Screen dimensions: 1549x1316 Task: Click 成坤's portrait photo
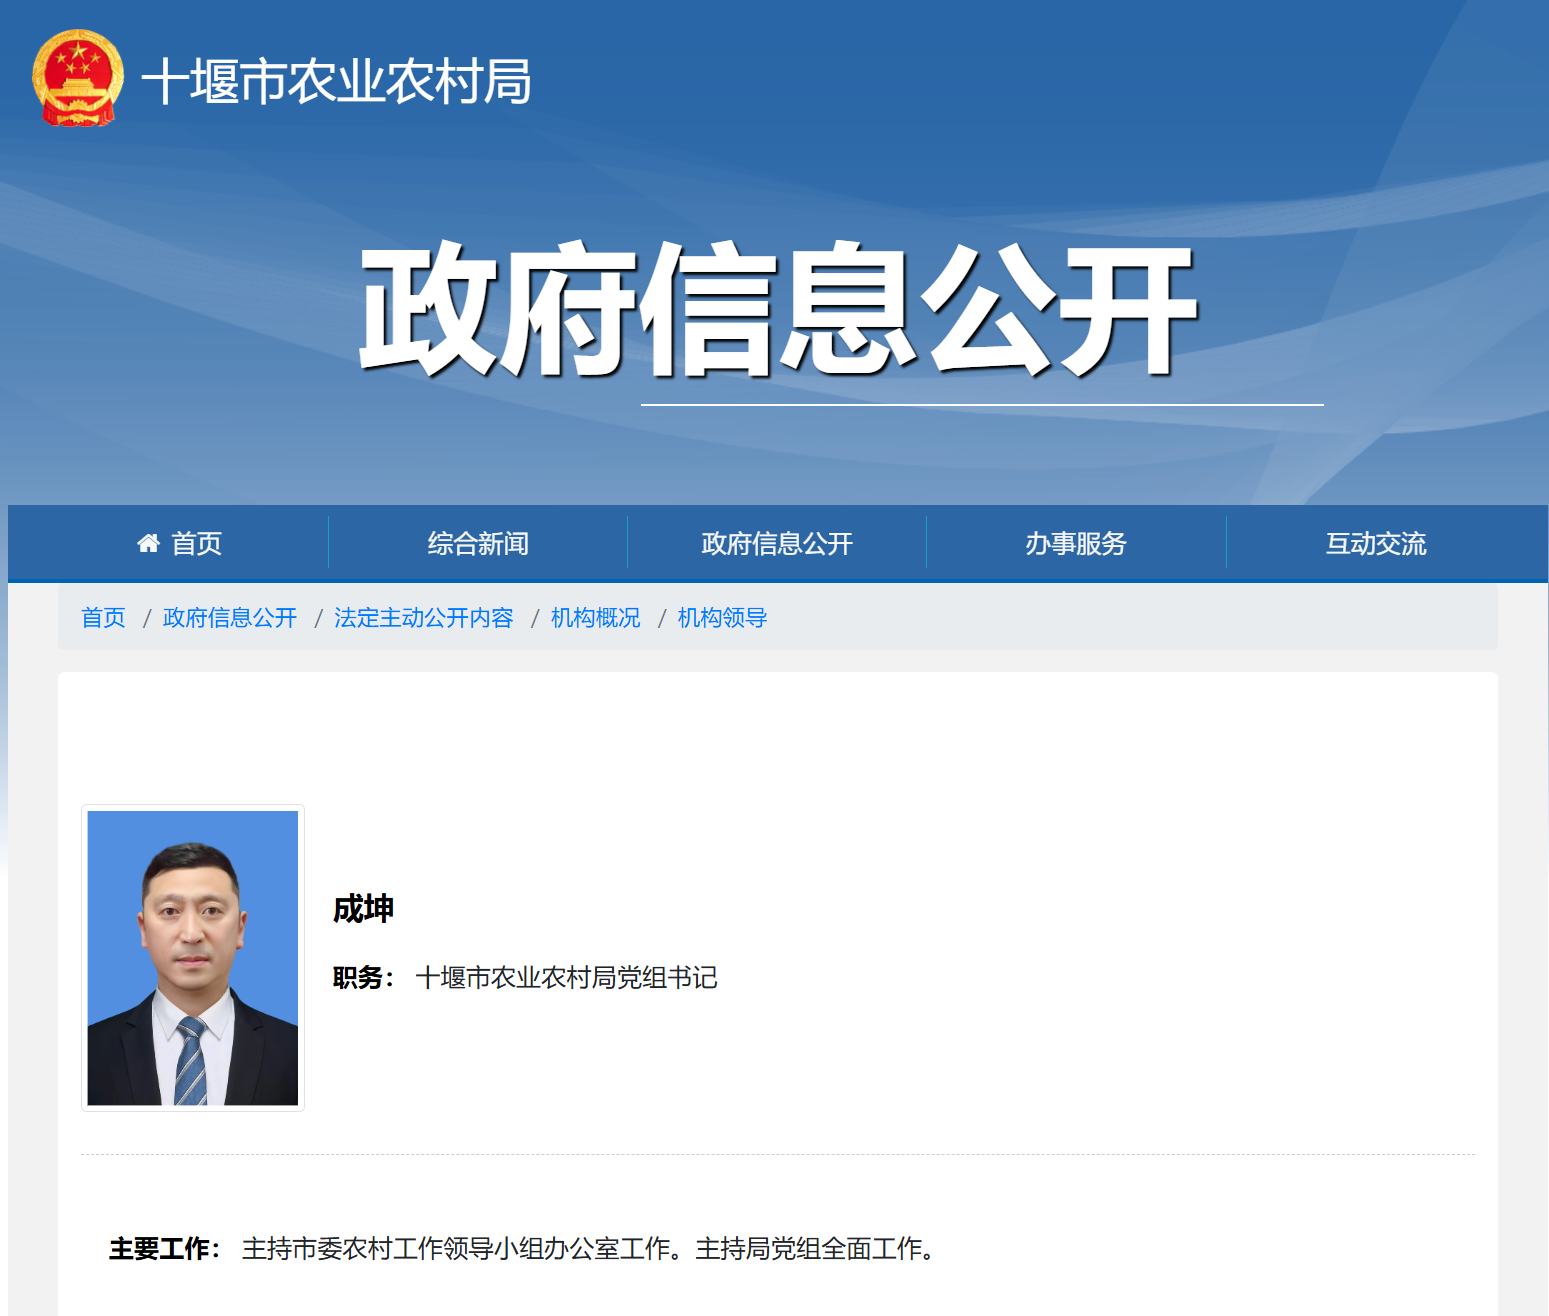pos(192,957)
